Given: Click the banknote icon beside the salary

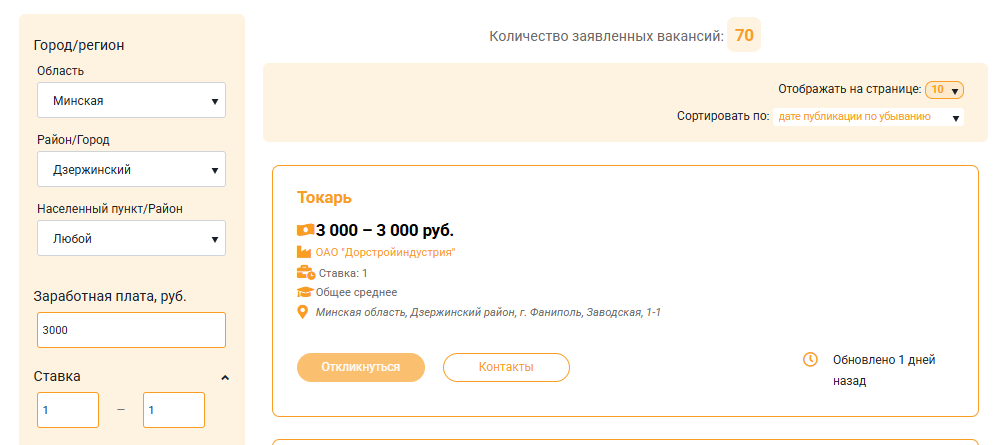Looking at the screenshot, I should click(305, 230).
